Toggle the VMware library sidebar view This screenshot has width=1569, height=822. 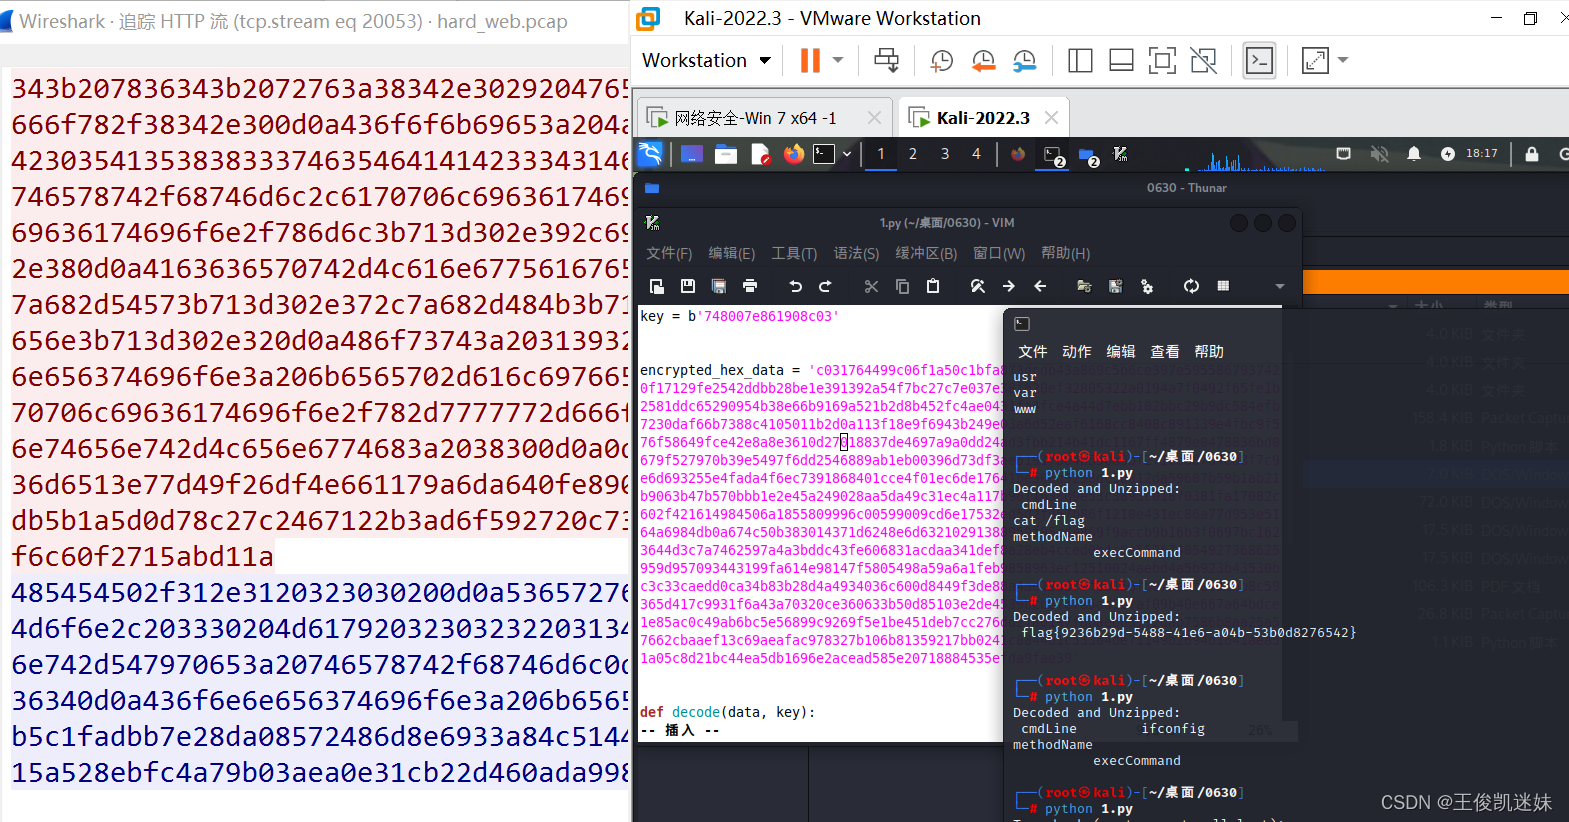click(1080, 61)
